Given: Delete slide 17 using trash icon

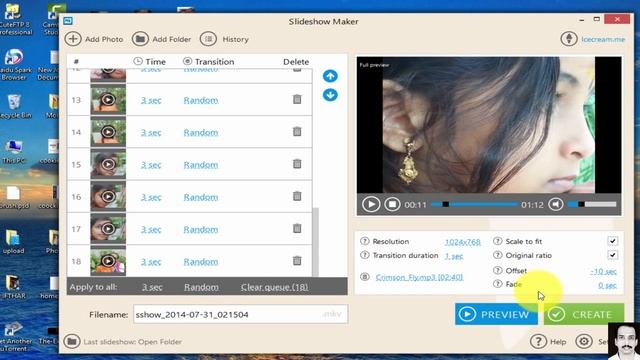Looking at the screenshot, I should coord(297,228).
